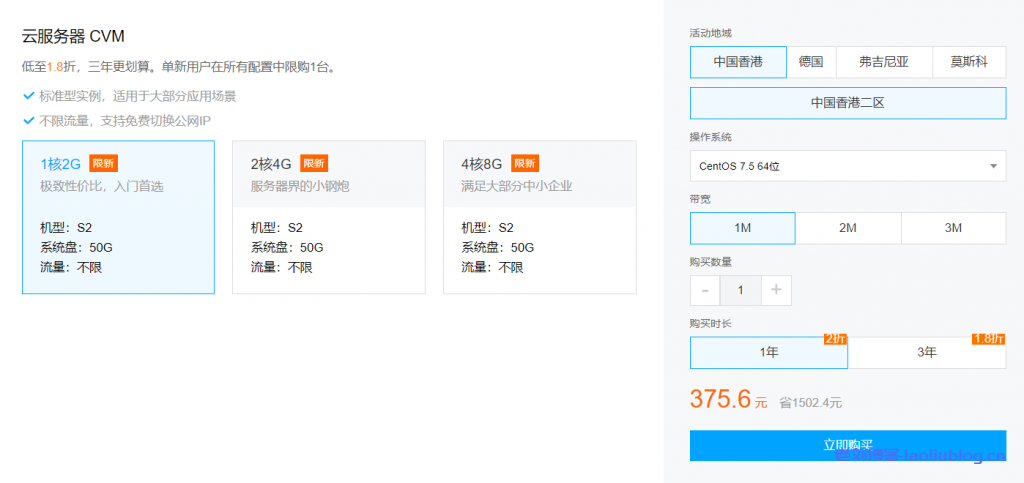The width and height of the screenshot is (1024, 483).
Task: Choose 德国 region
Action: click(811, 62)
